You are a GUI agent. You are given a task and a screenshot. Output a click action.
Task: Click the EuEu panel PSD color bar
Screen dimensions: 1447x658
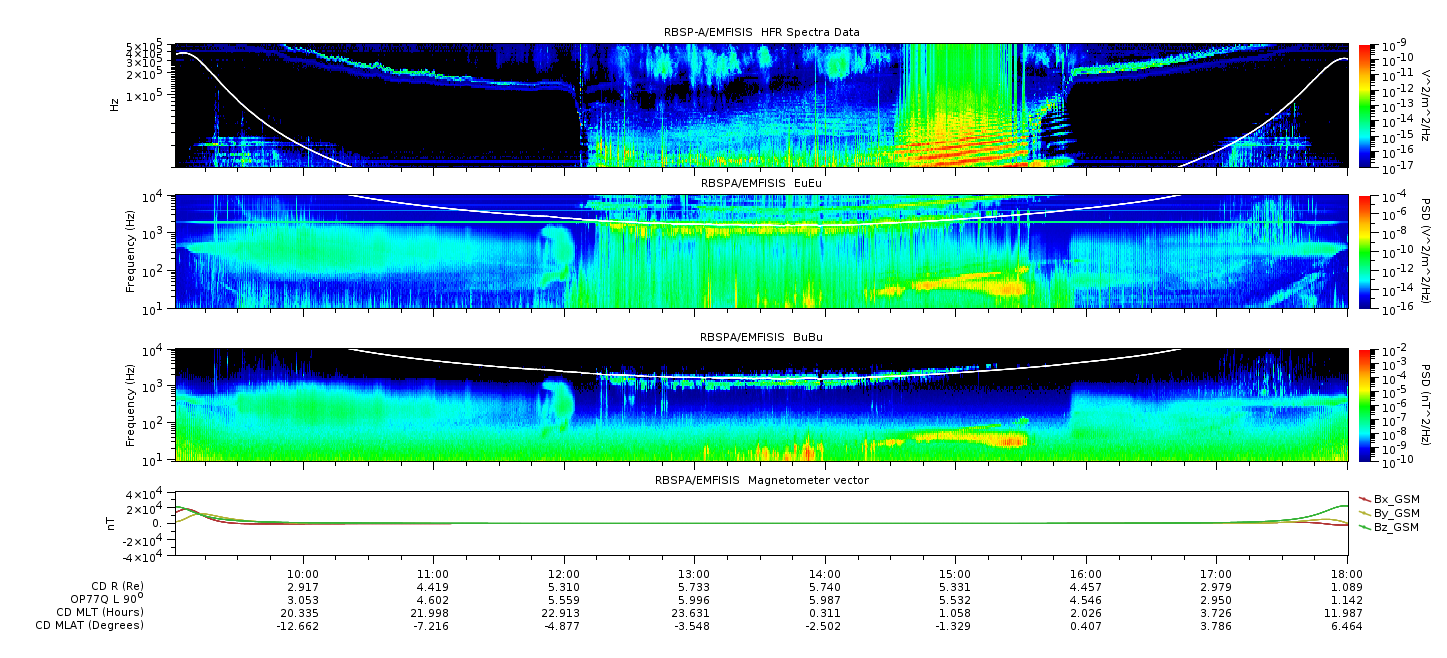(1365, 251)
